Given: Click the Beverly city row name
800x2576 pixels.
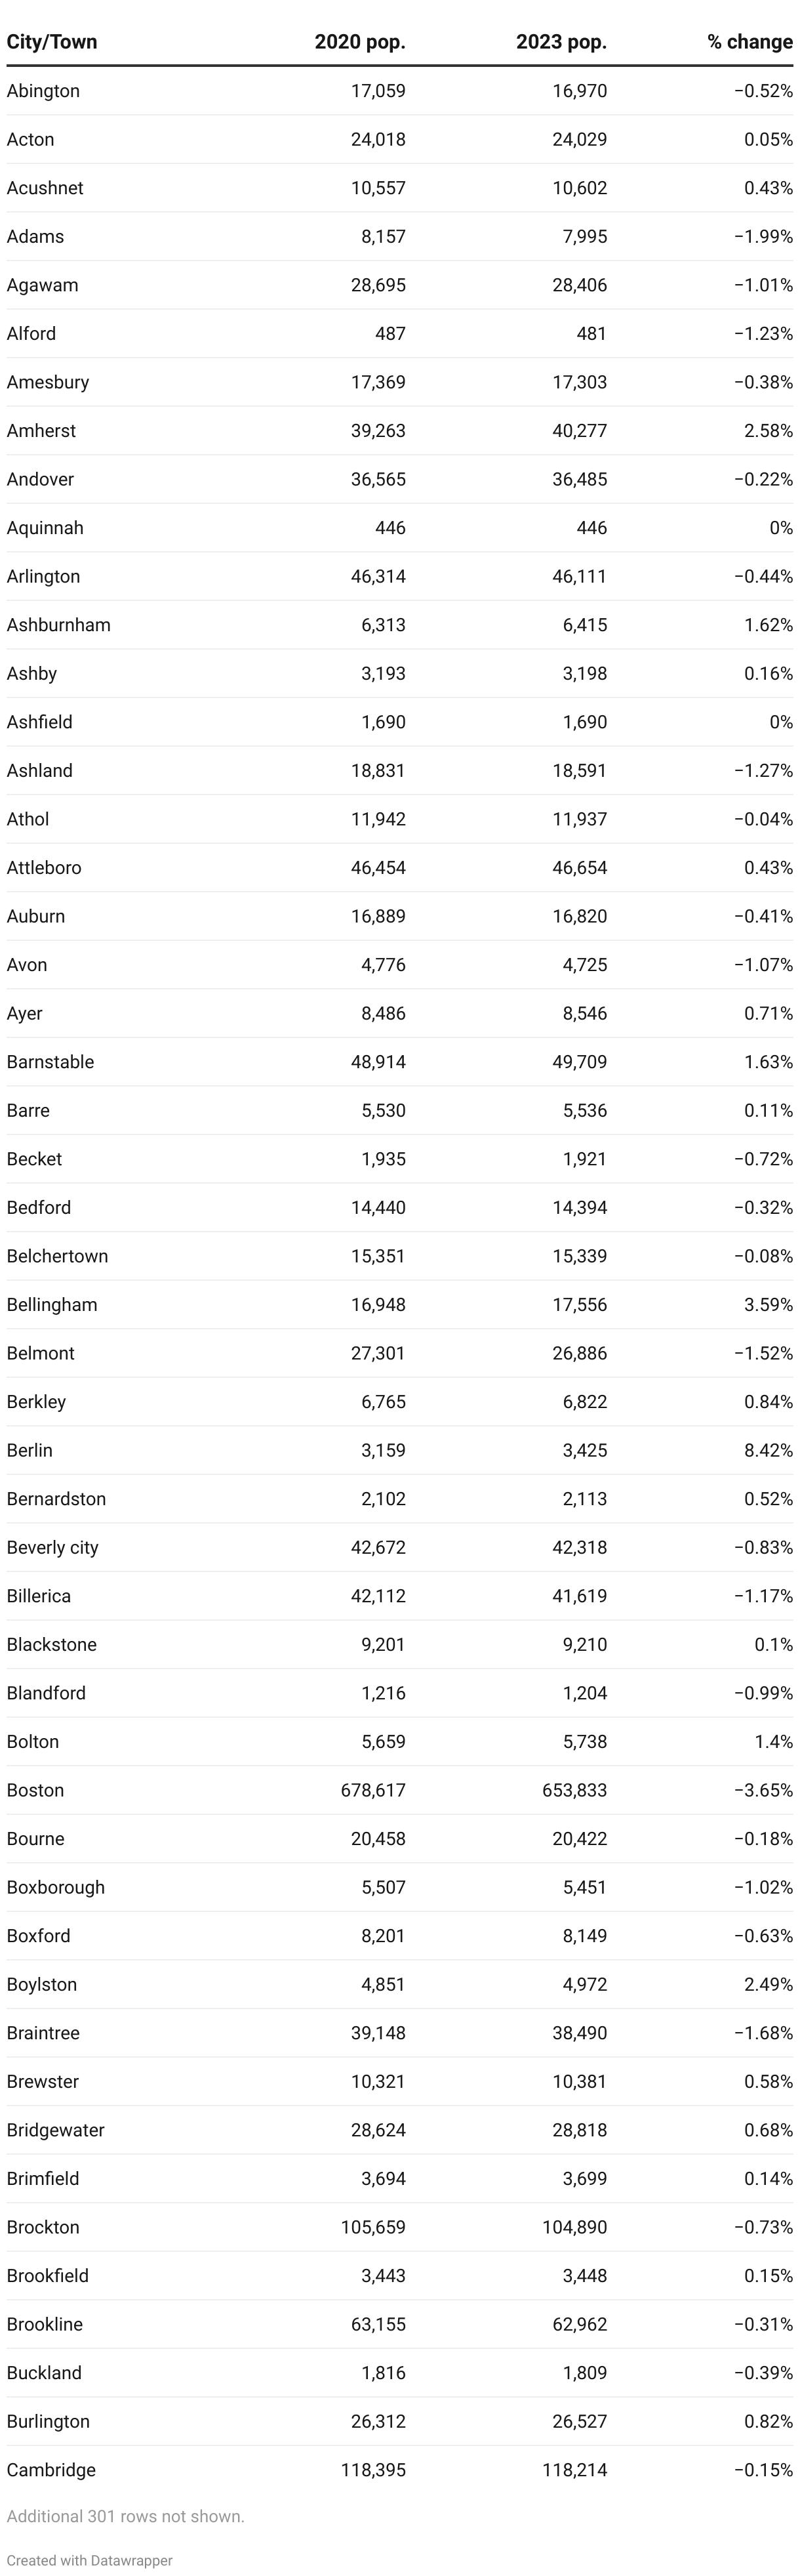Looking at the screenshot, I should coord(53,1548).
